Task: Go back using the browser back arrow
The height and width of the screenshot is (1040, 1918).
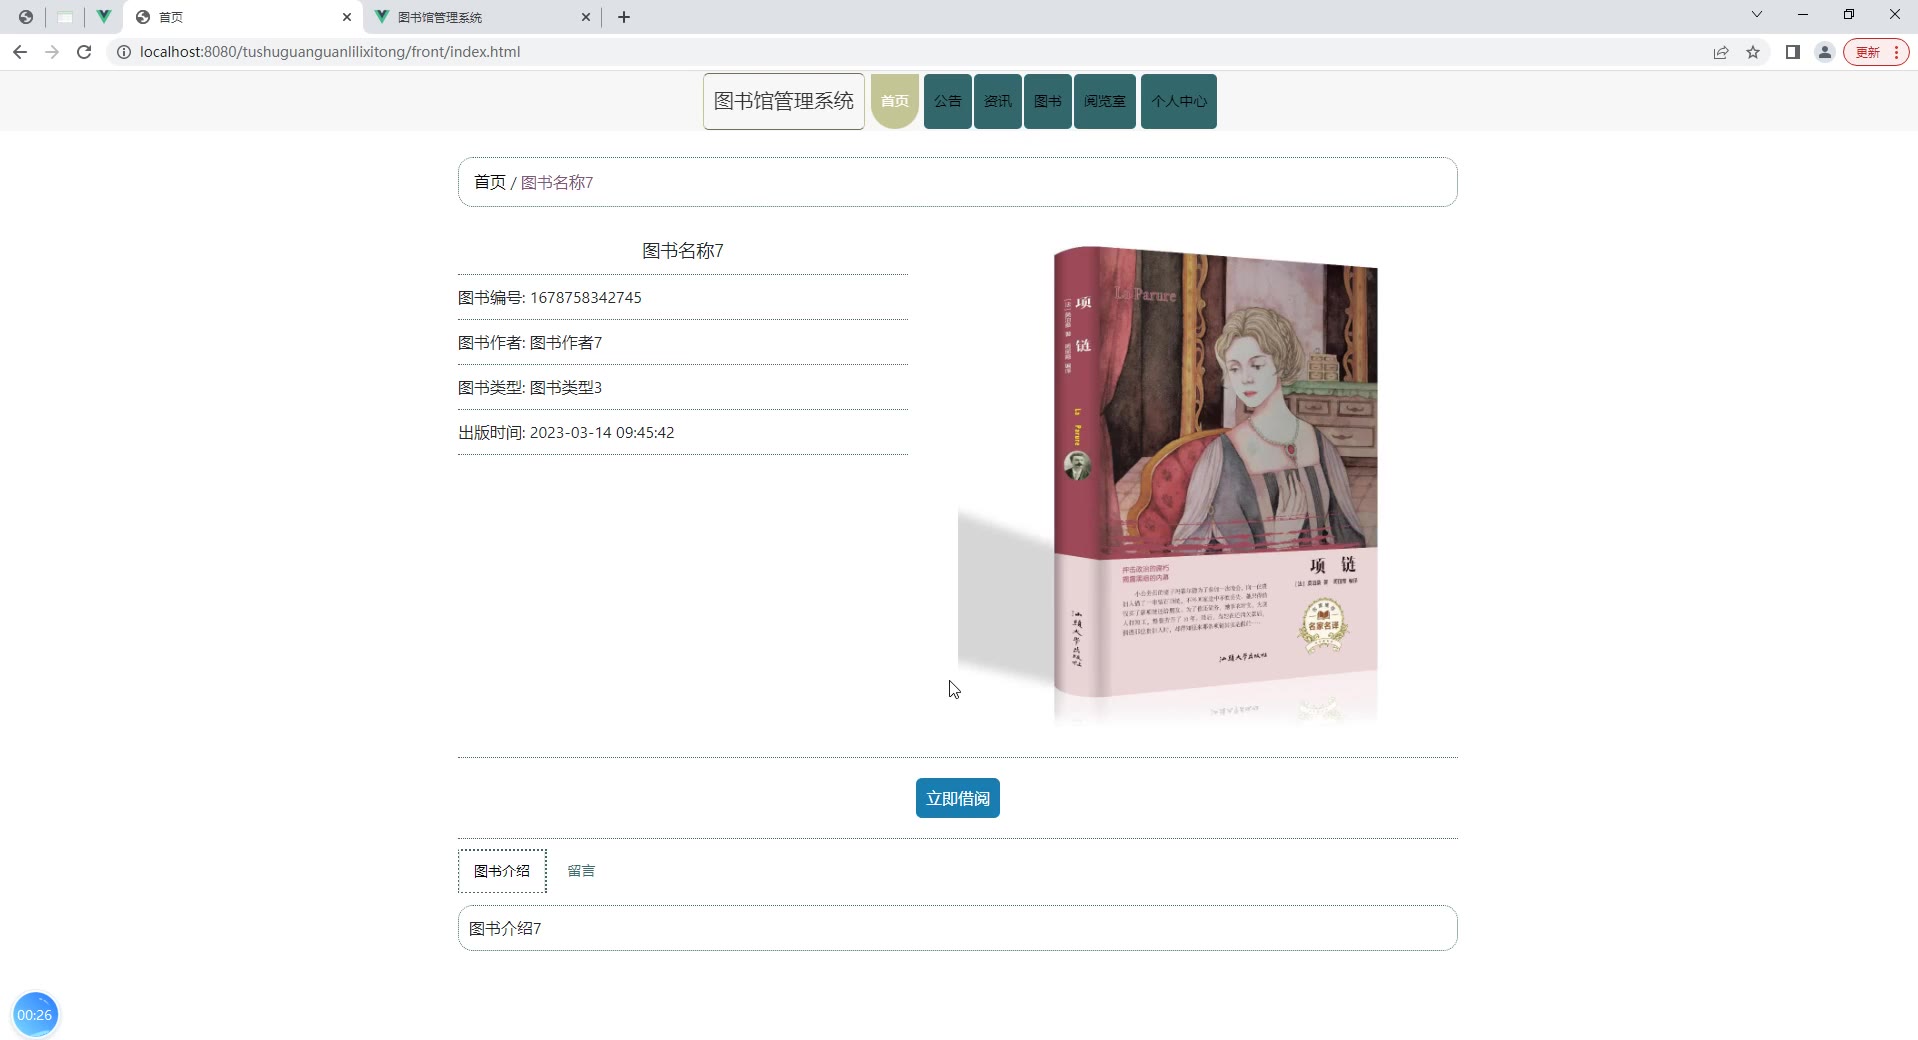Action: [x=20, y=52]
